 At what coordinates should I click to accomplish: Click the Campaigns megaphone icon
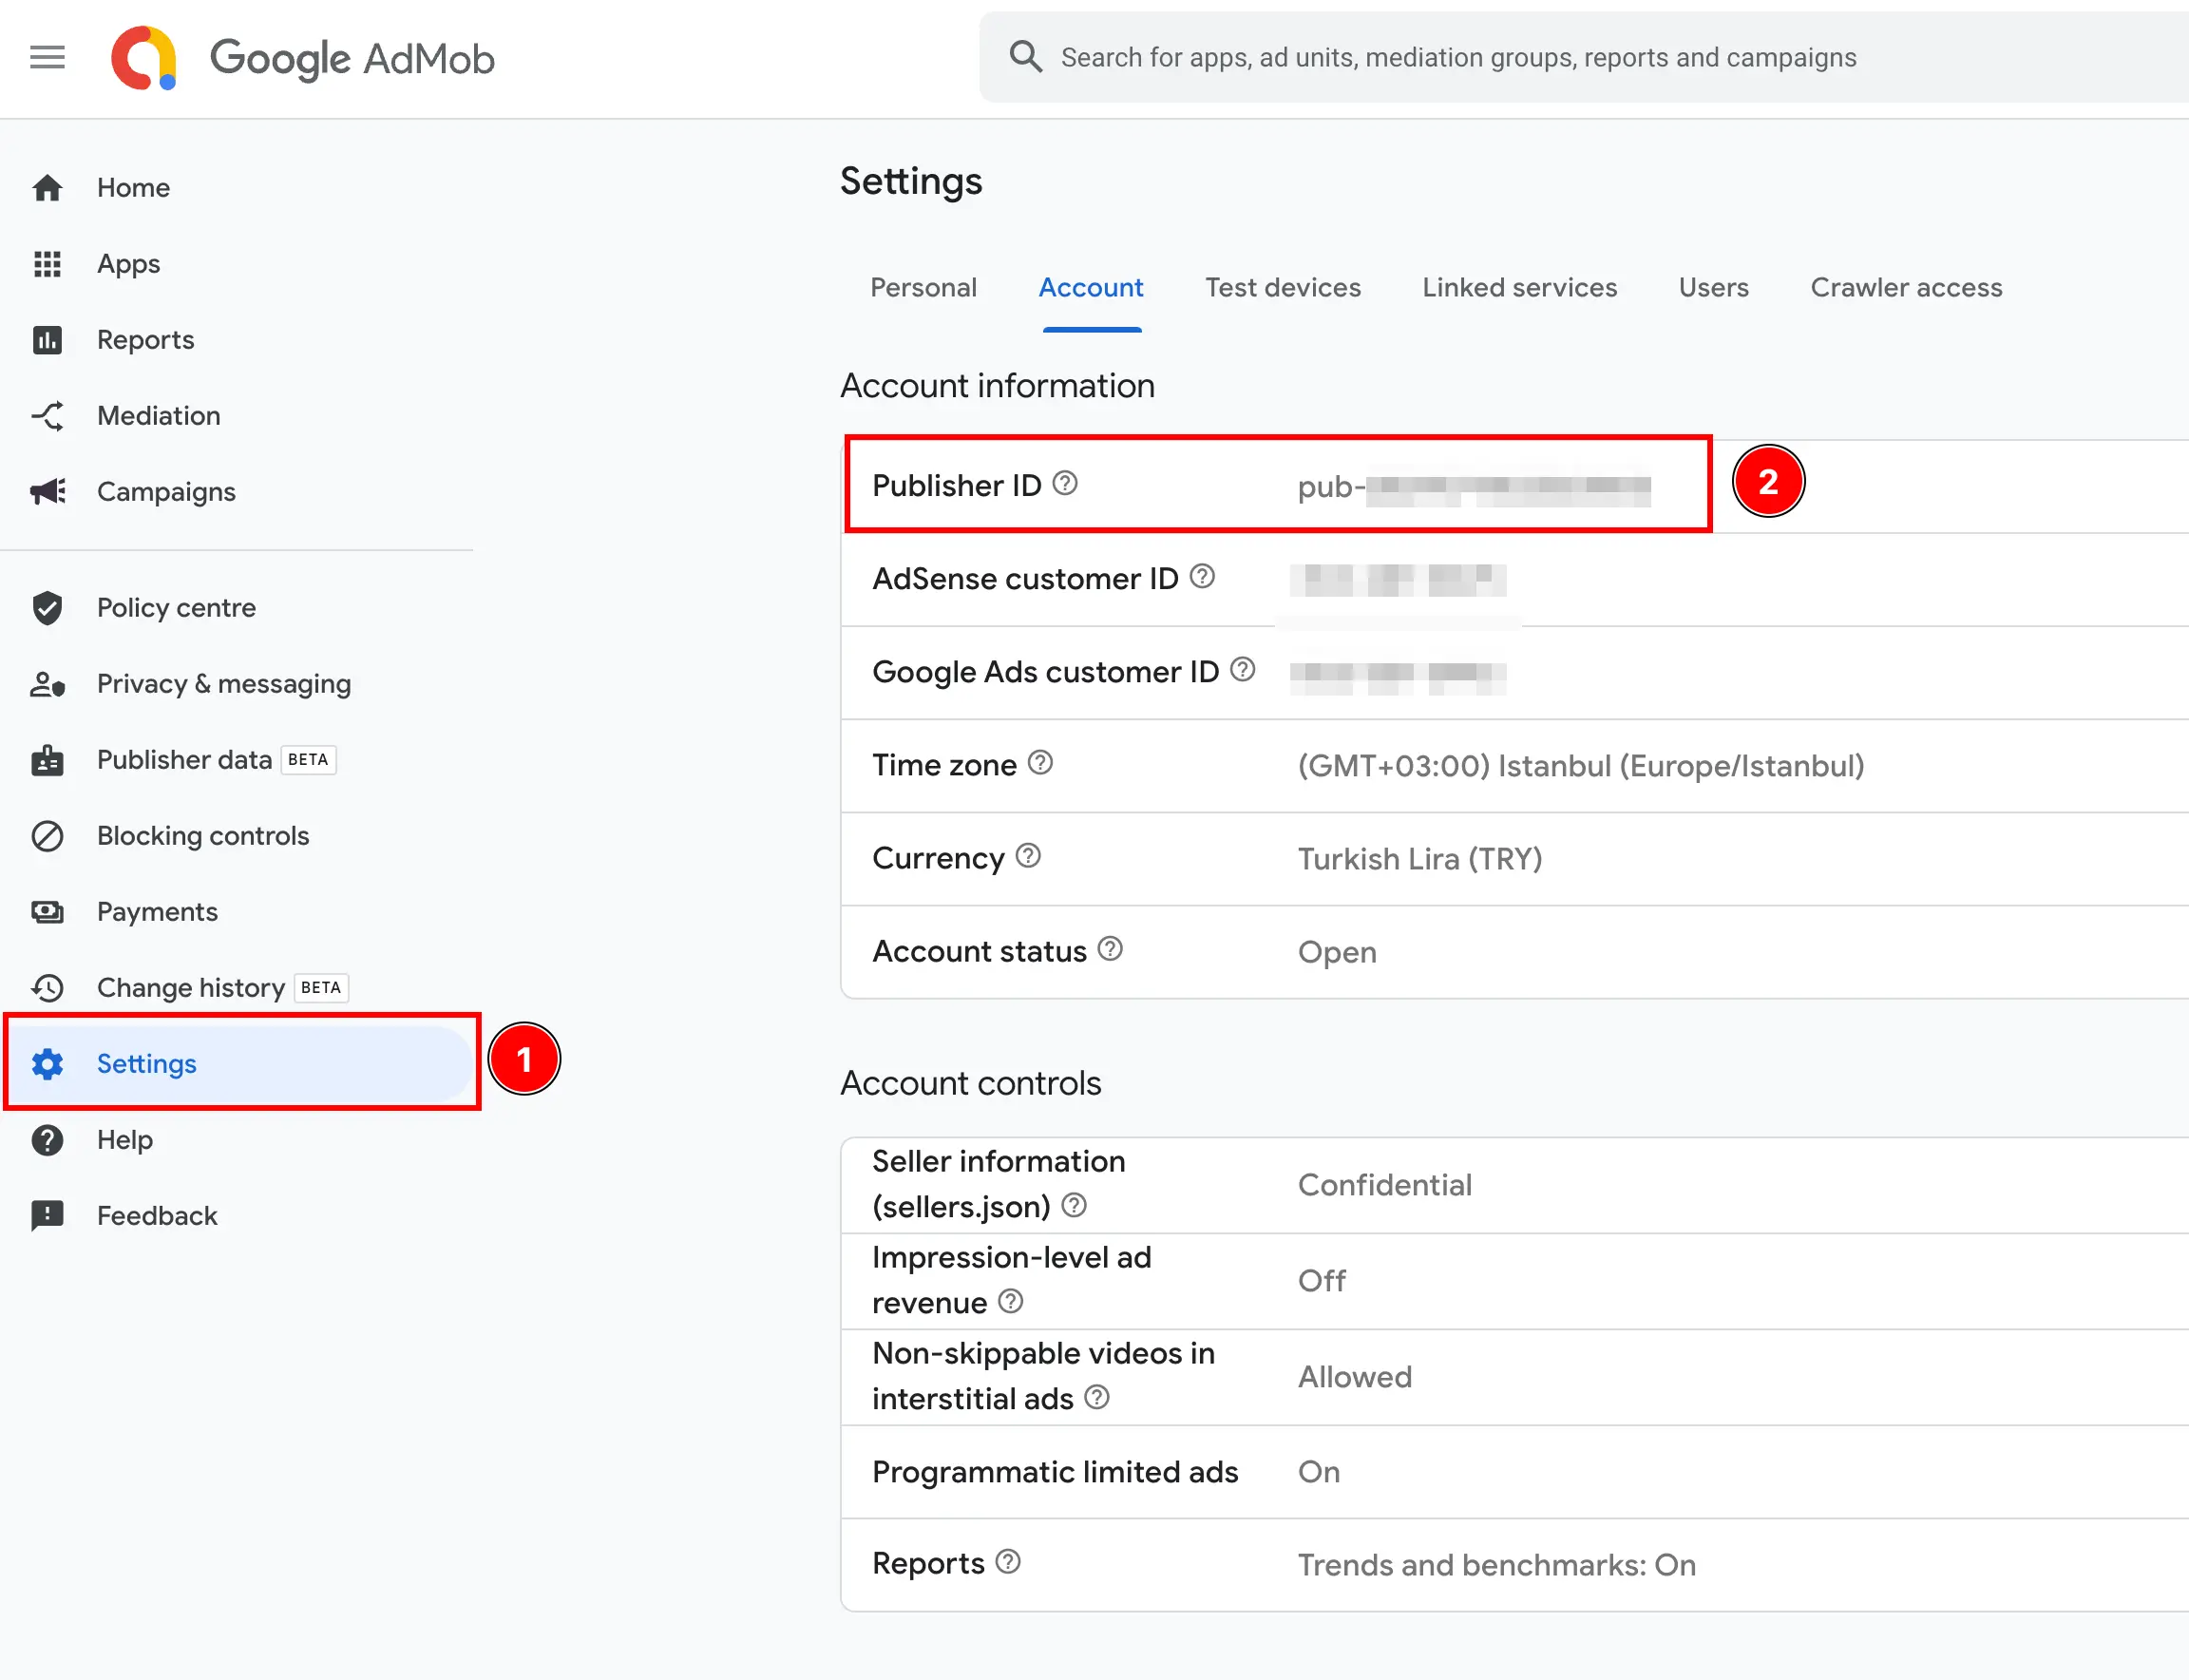[x=47, y=491]
